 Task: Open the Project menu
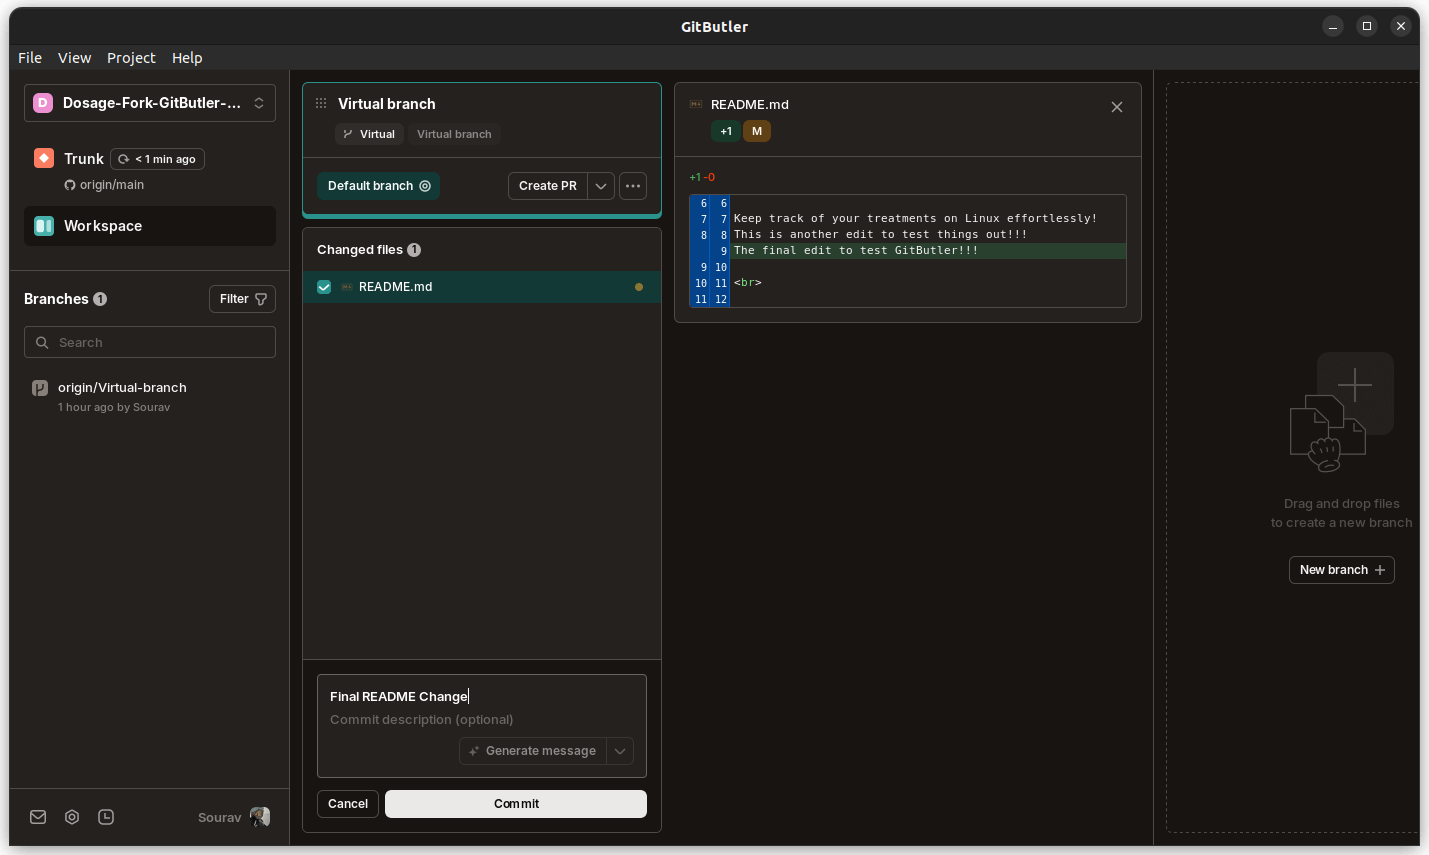click(131, 57)
